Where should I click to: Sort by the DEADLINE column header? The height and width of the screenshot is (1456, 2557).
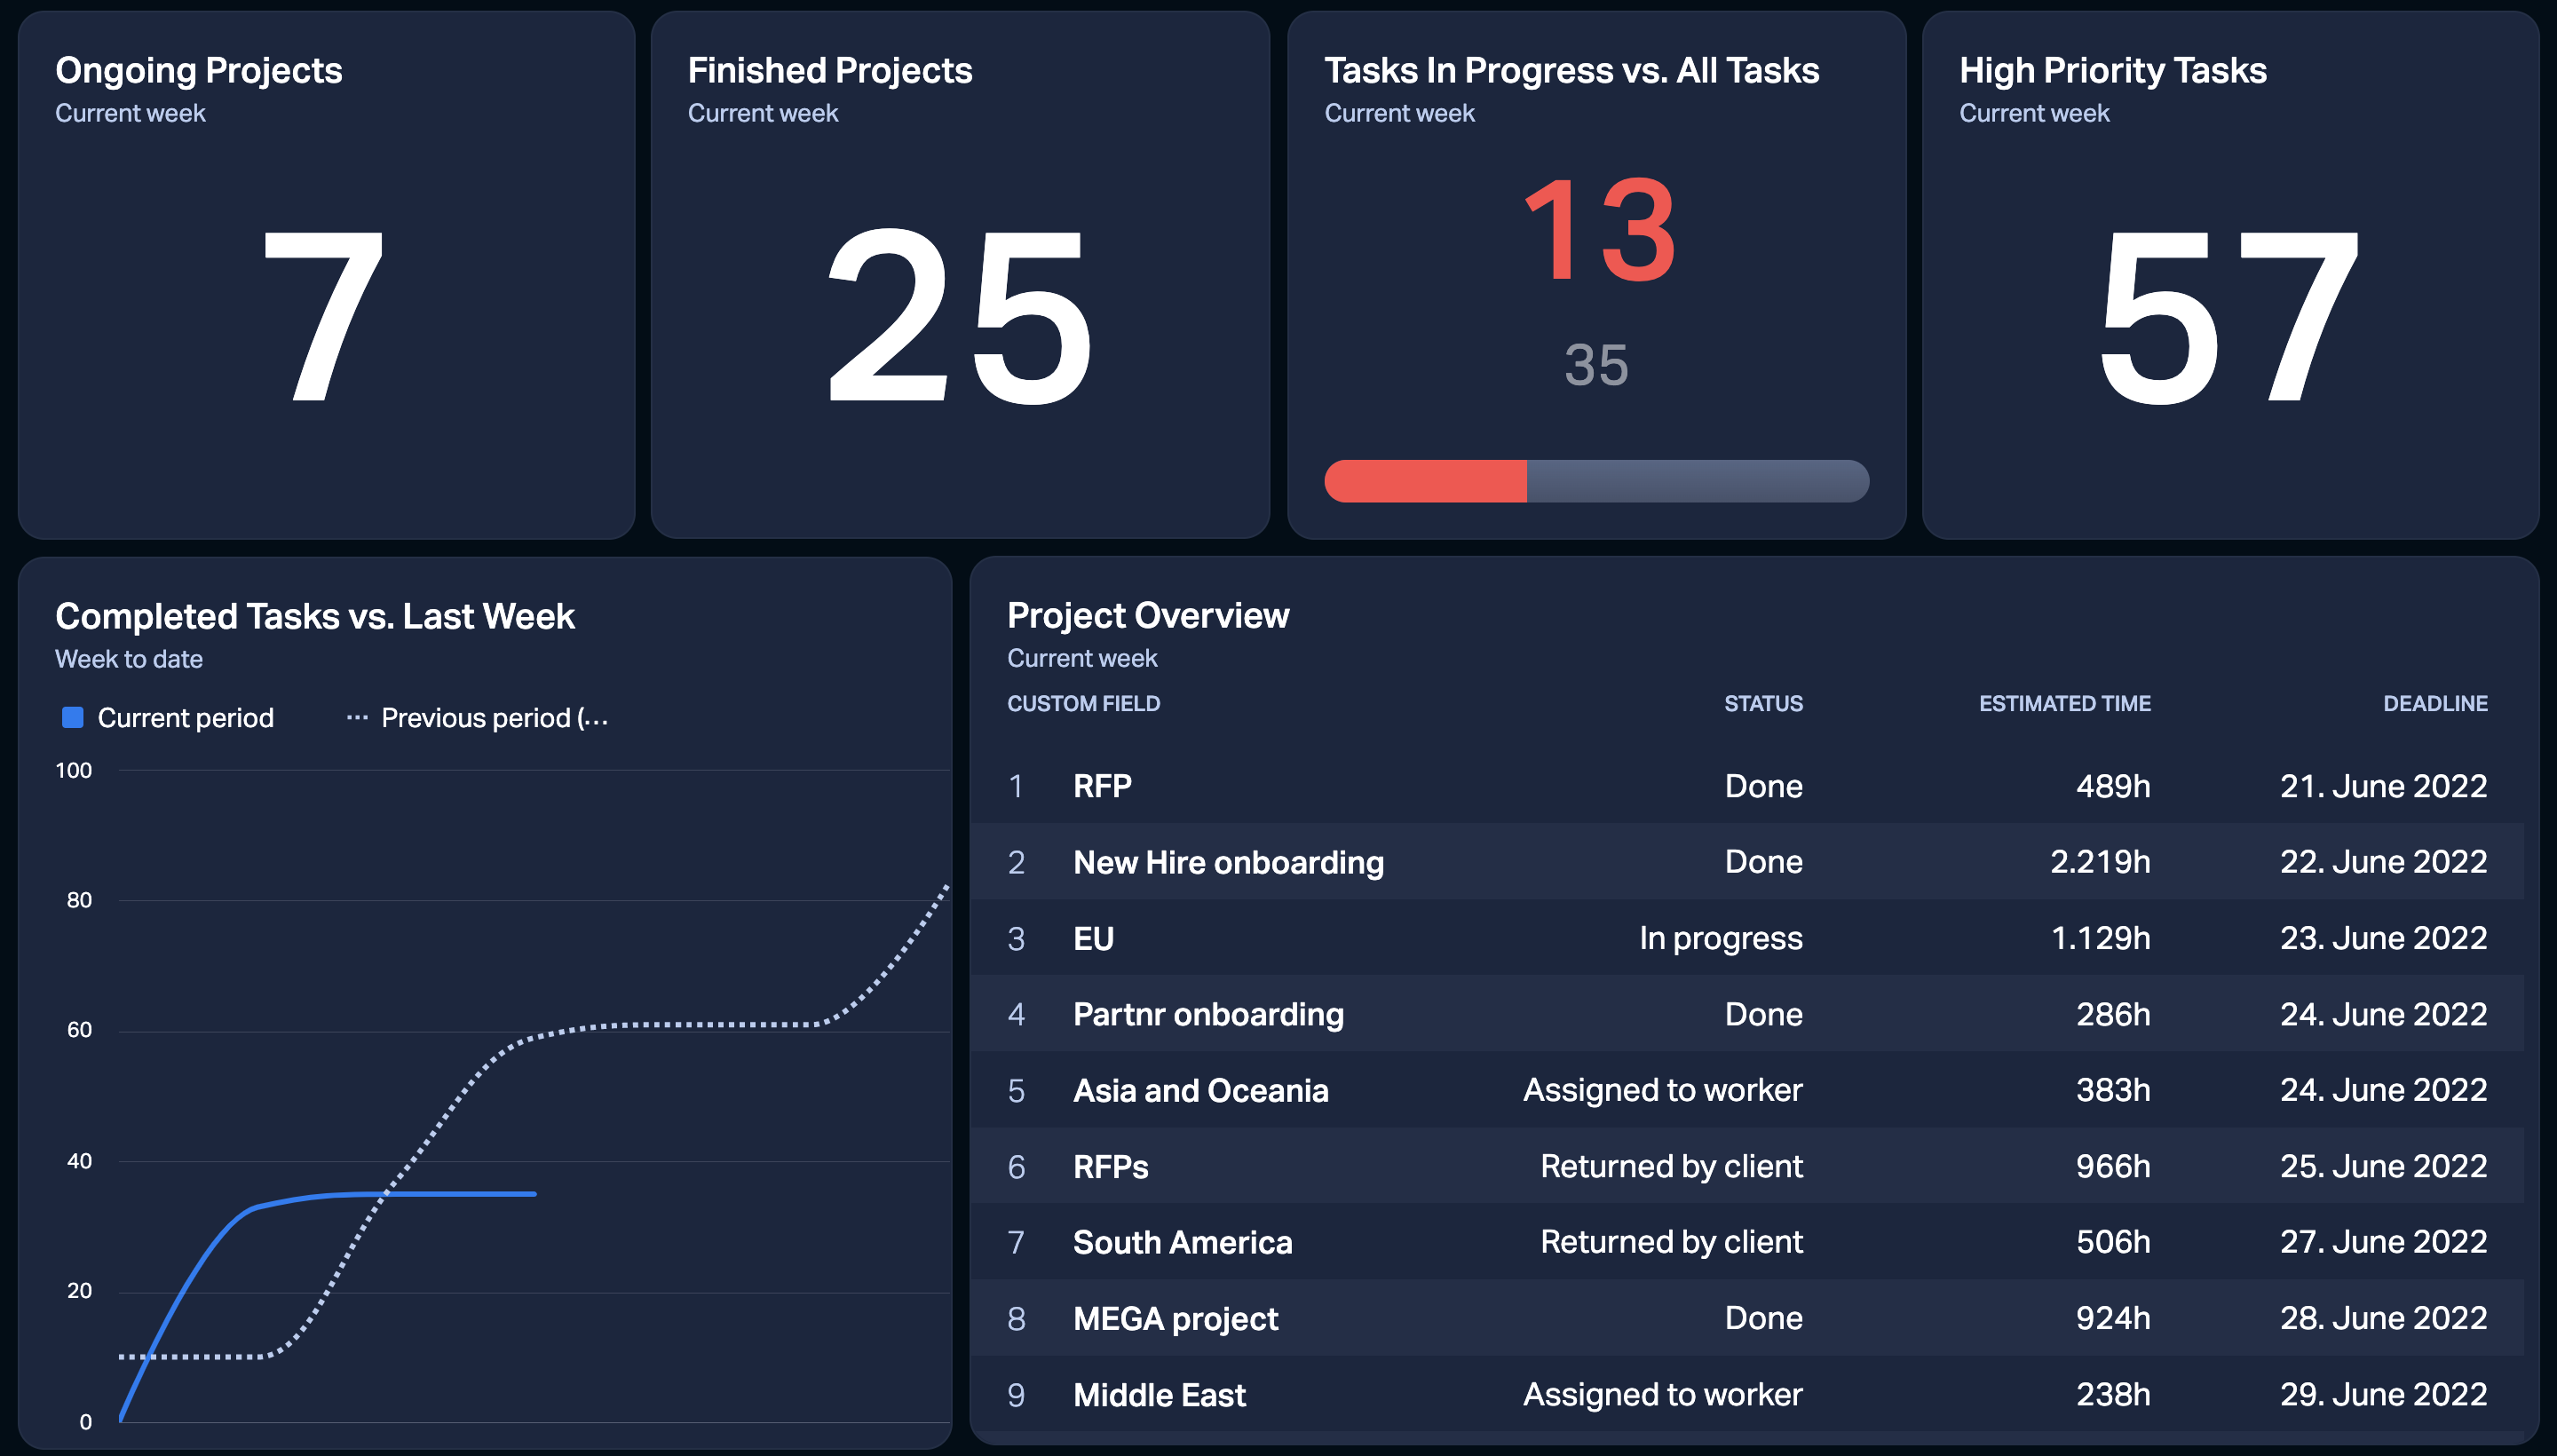coord(2435,703)
